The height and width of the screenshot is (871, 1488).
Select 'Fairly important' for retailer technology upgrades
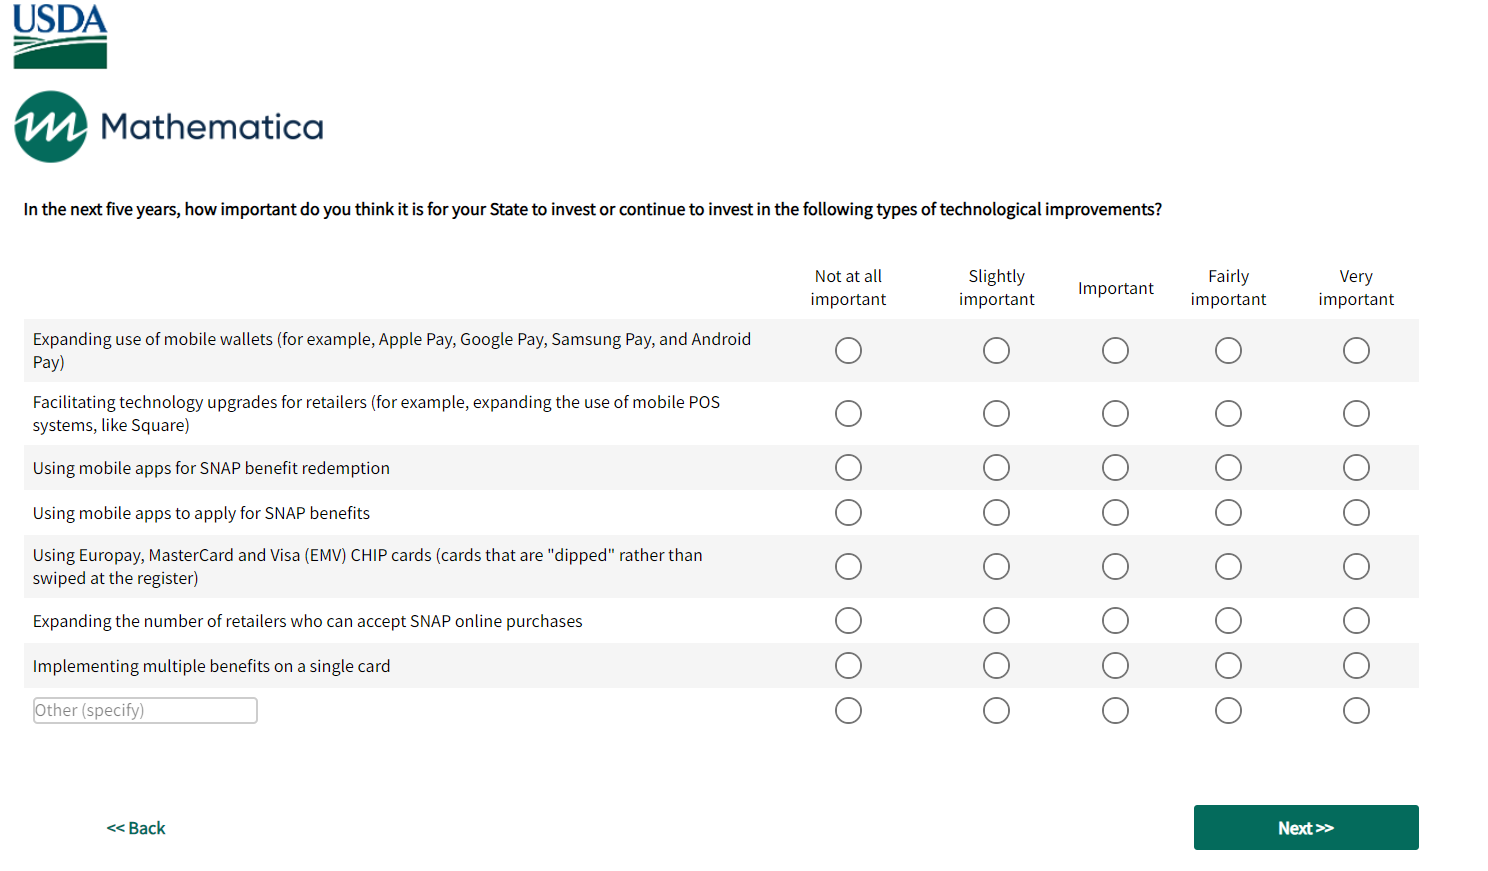tap(1228, 414)
